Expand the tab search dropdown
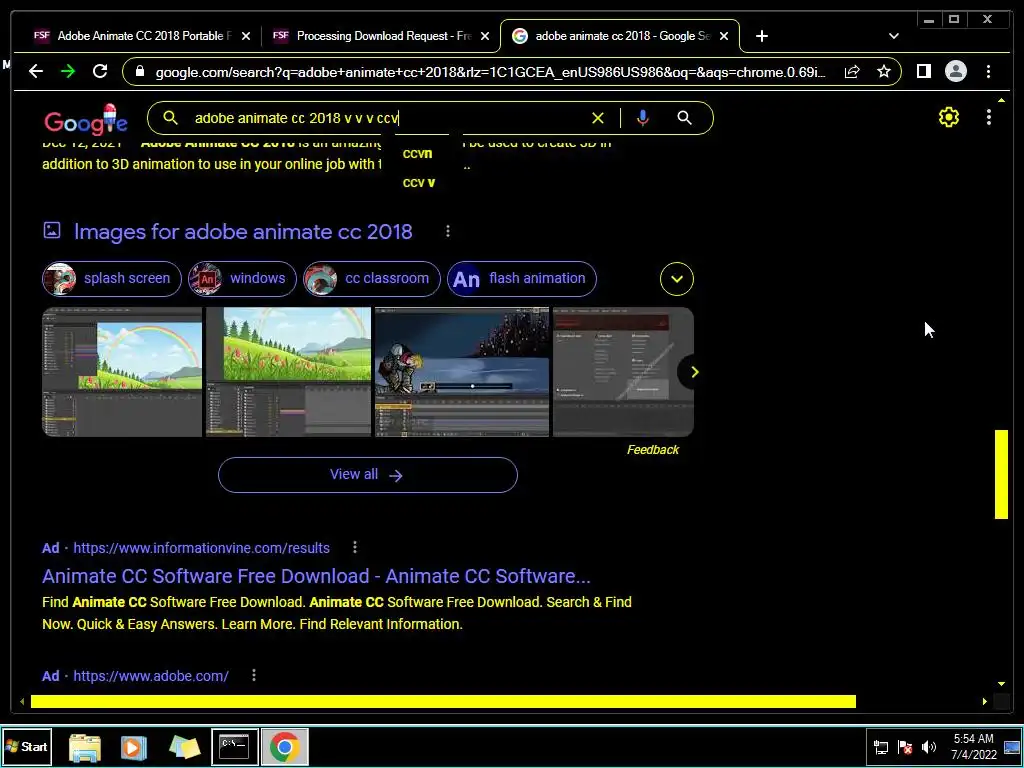This screenshot has height=768, width=1024. click(x=894, y=36)
